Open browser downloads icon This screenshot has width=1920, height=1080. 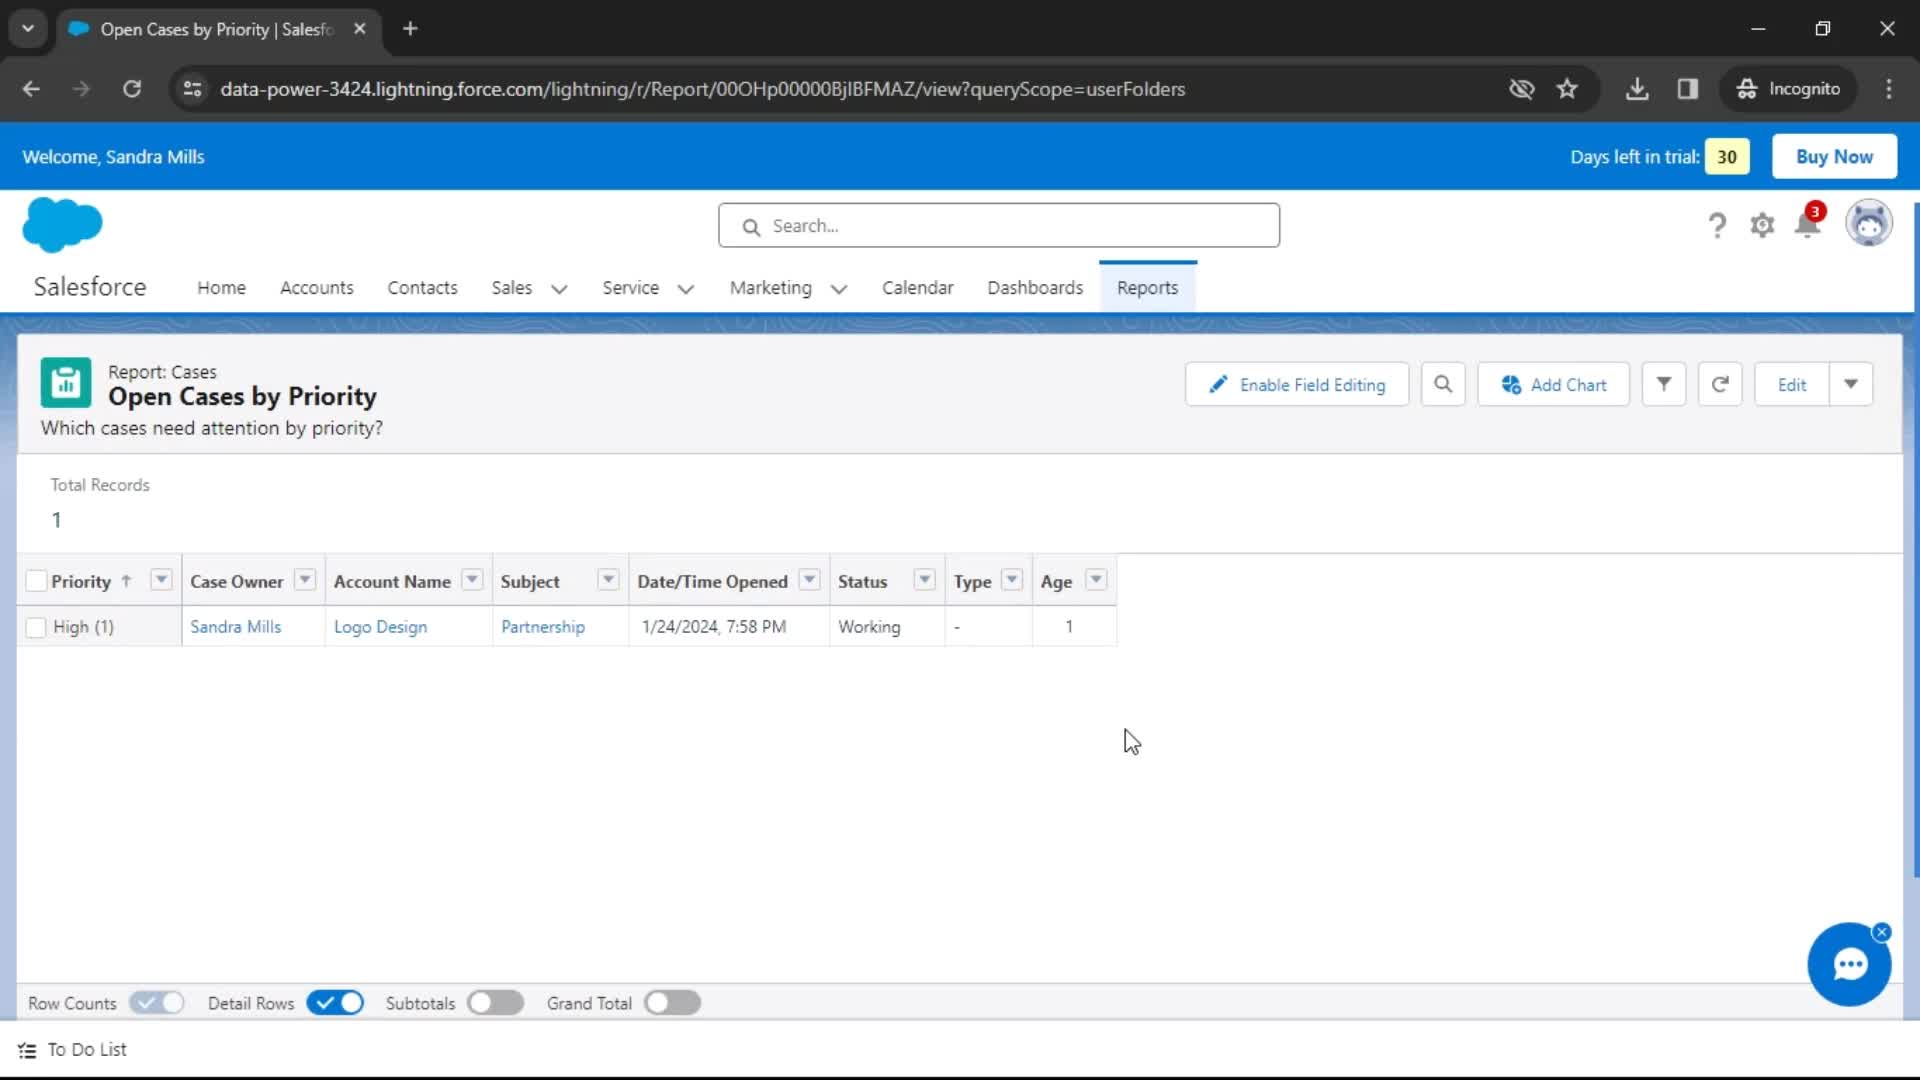tap(1637, 89)
